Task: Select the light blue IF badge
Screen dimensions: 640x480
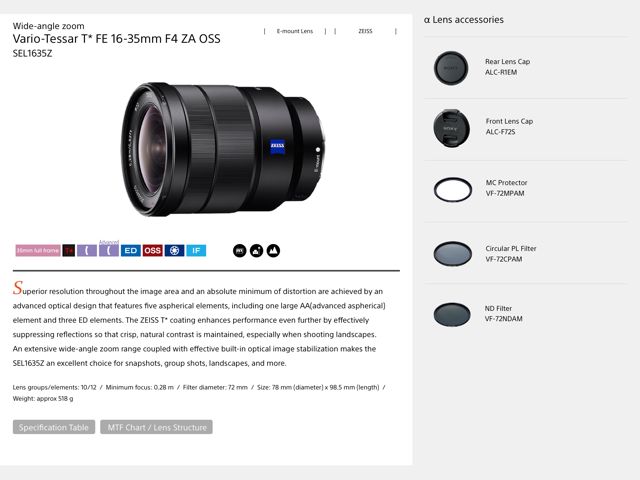Action: tap(196, 250)
